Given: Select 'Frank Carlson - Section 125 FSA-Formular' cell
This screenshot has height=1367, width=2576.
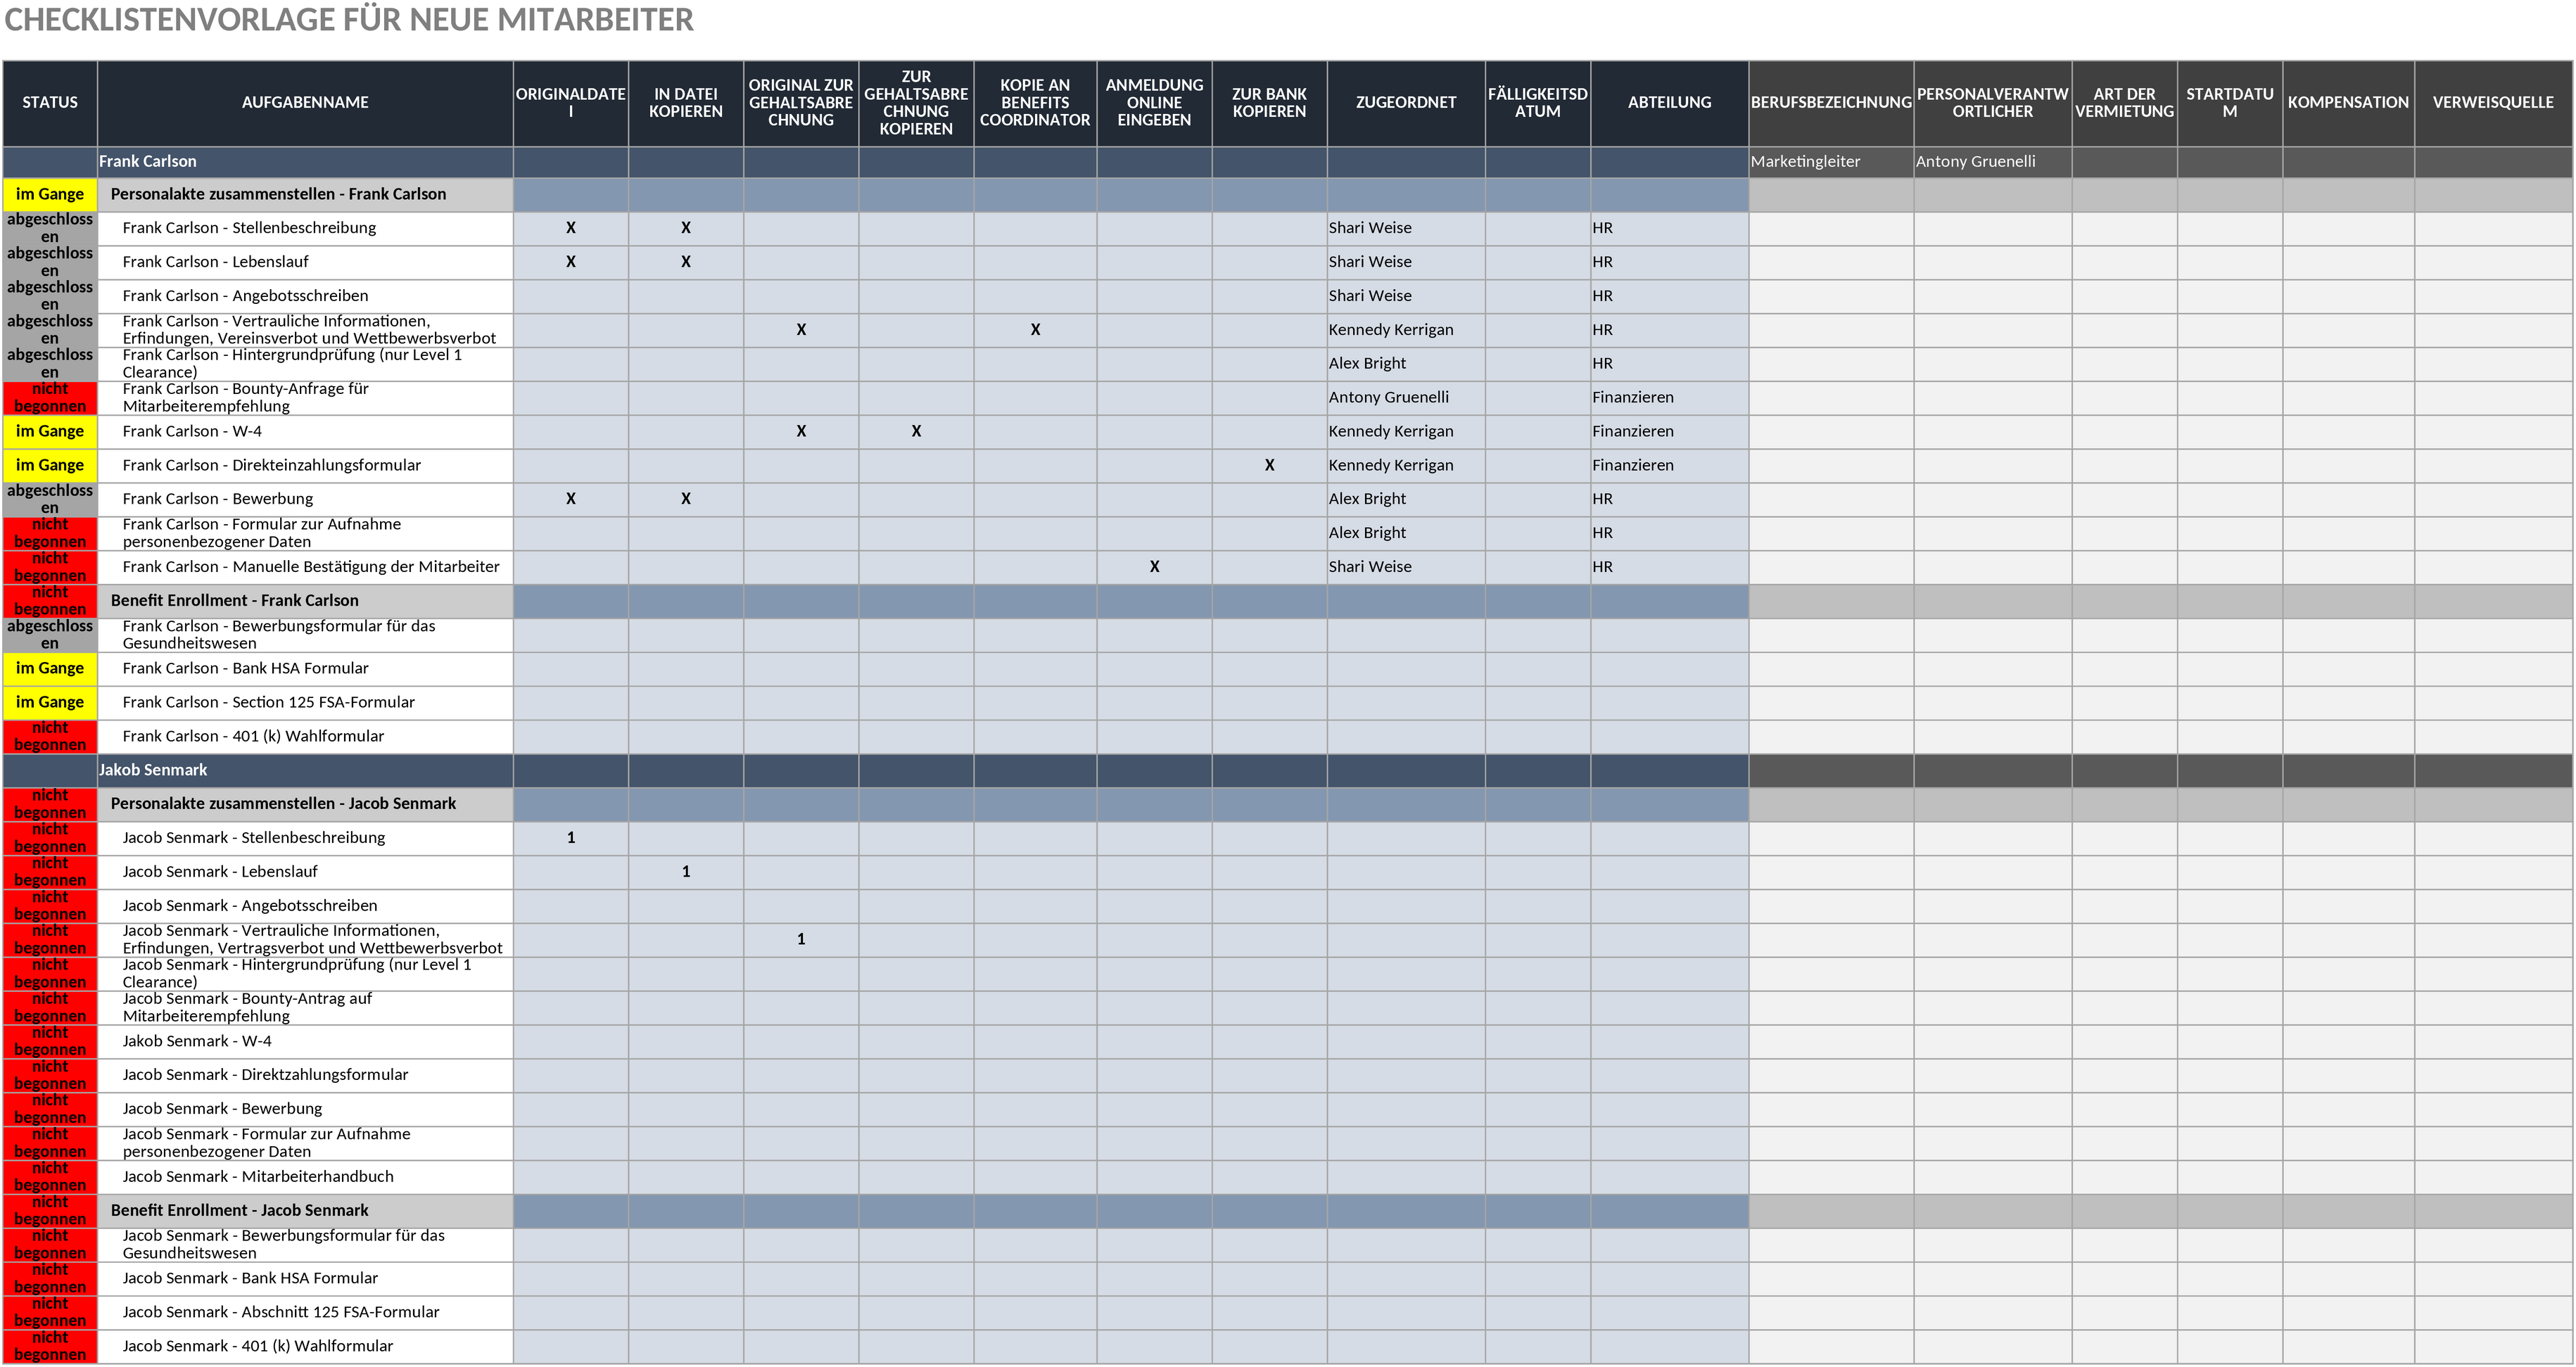Looking at the screenshot, I should 305,702.
